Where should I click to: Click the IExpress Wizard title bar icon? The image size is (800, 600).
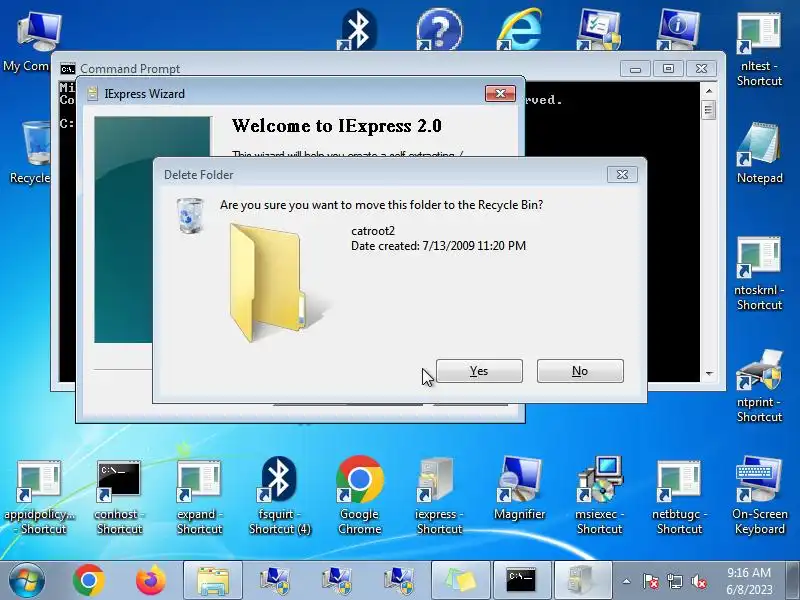tap(92, 93)
